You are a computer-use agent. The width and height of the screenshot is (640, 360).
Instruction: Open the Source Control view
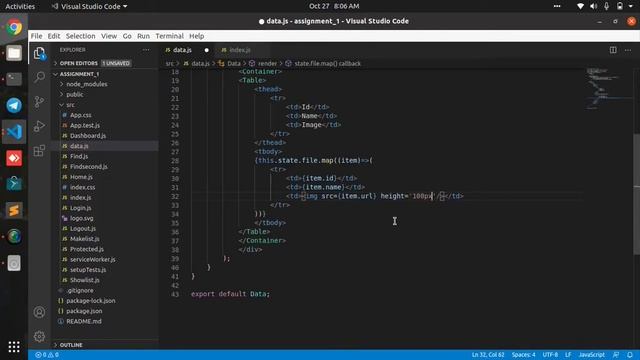point(39,101)
